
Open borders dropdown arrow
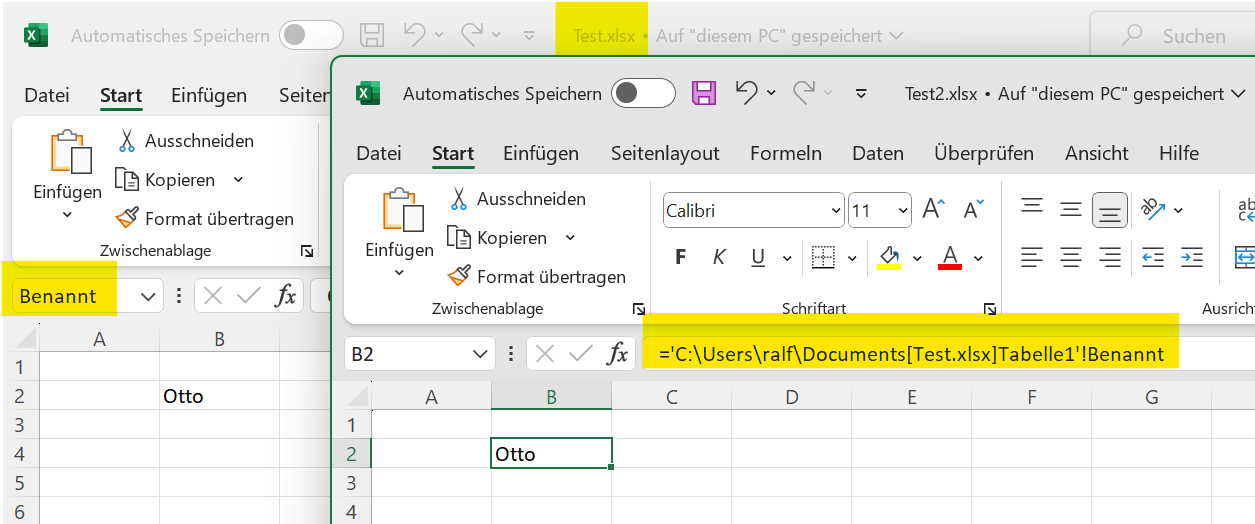[852, 258]
